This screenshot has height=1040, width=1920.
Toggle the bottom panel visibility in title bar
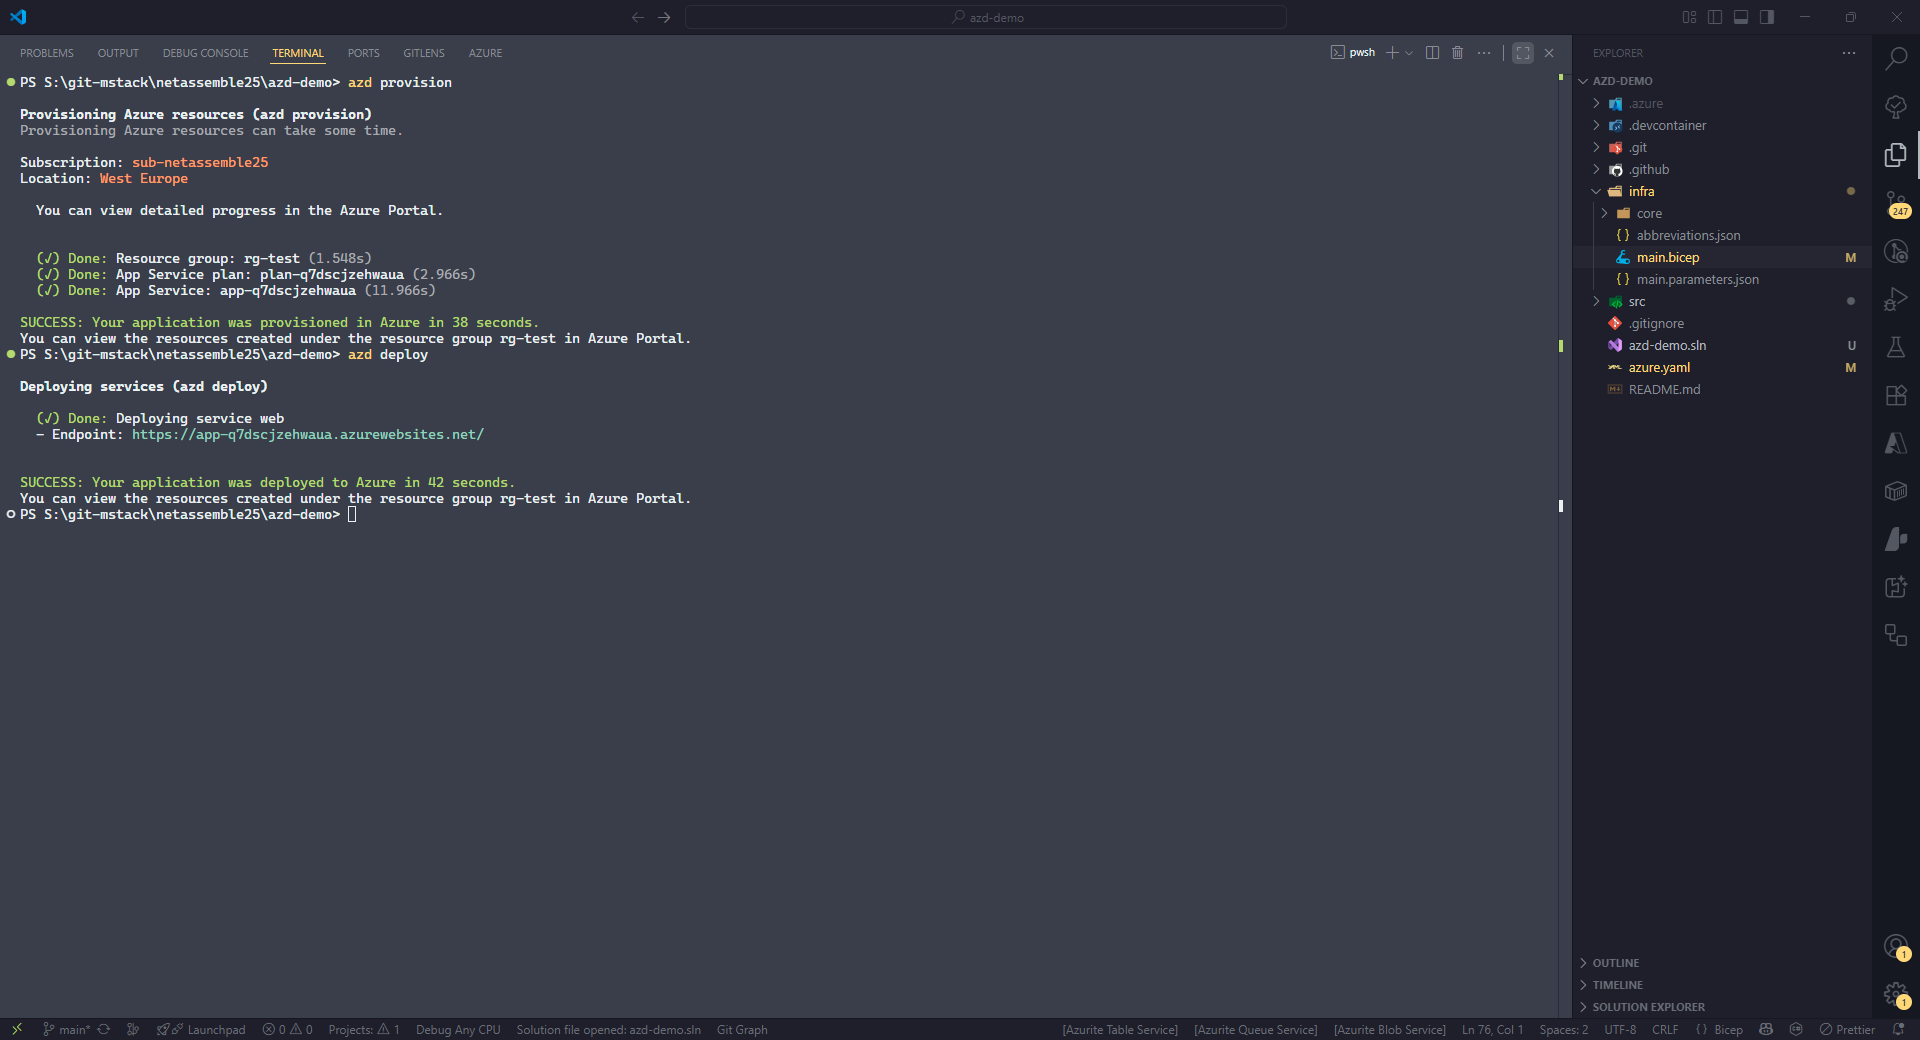click(x=1741, y=17)
